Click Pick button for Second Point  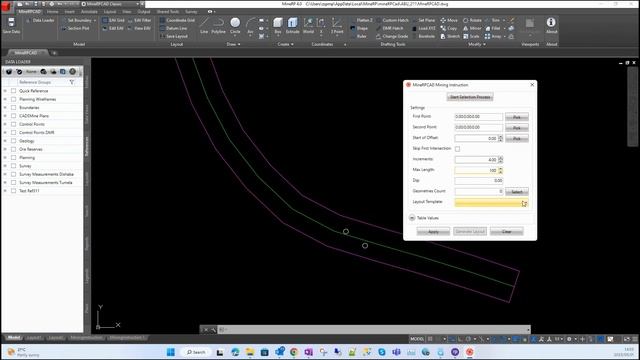pos(517,127)
